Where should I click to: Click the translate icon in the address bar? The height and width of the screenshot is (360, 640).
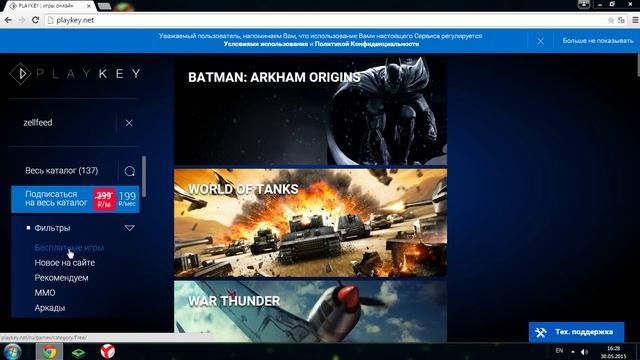click(x=622, y=20)
